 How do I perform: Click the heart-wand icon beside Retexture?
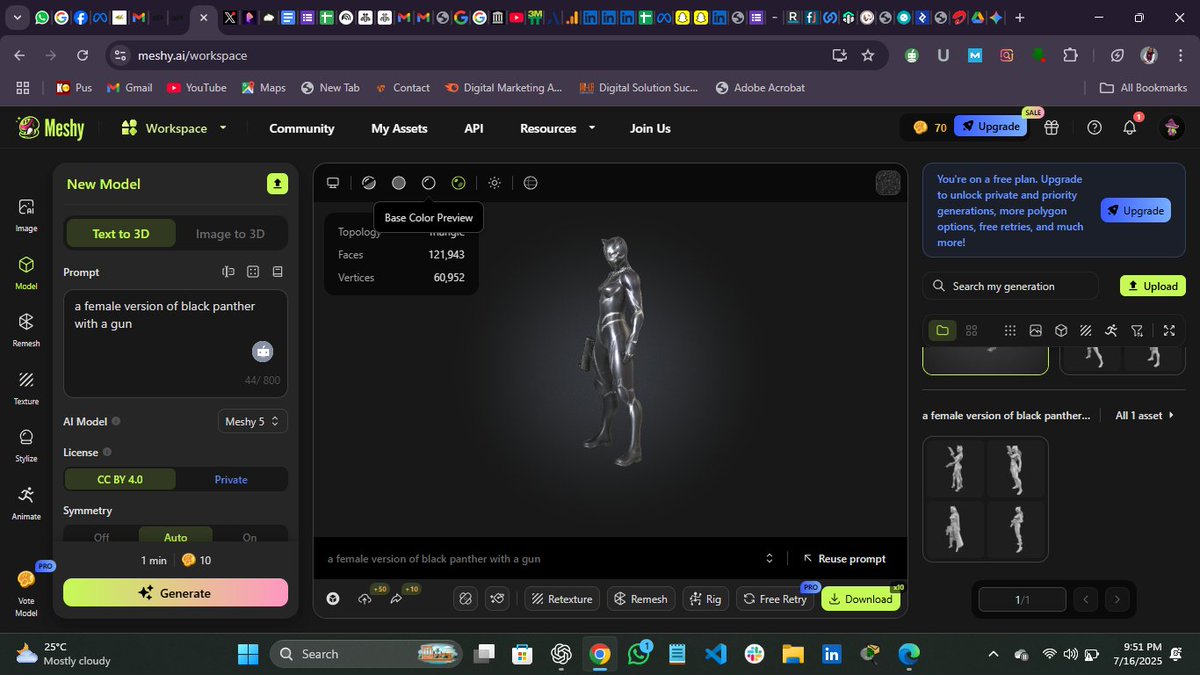click(498, 599)
